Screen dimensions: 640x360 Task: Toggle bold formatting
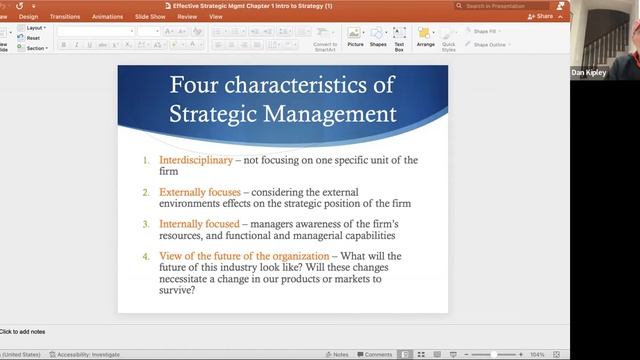(x=63, y=45)
